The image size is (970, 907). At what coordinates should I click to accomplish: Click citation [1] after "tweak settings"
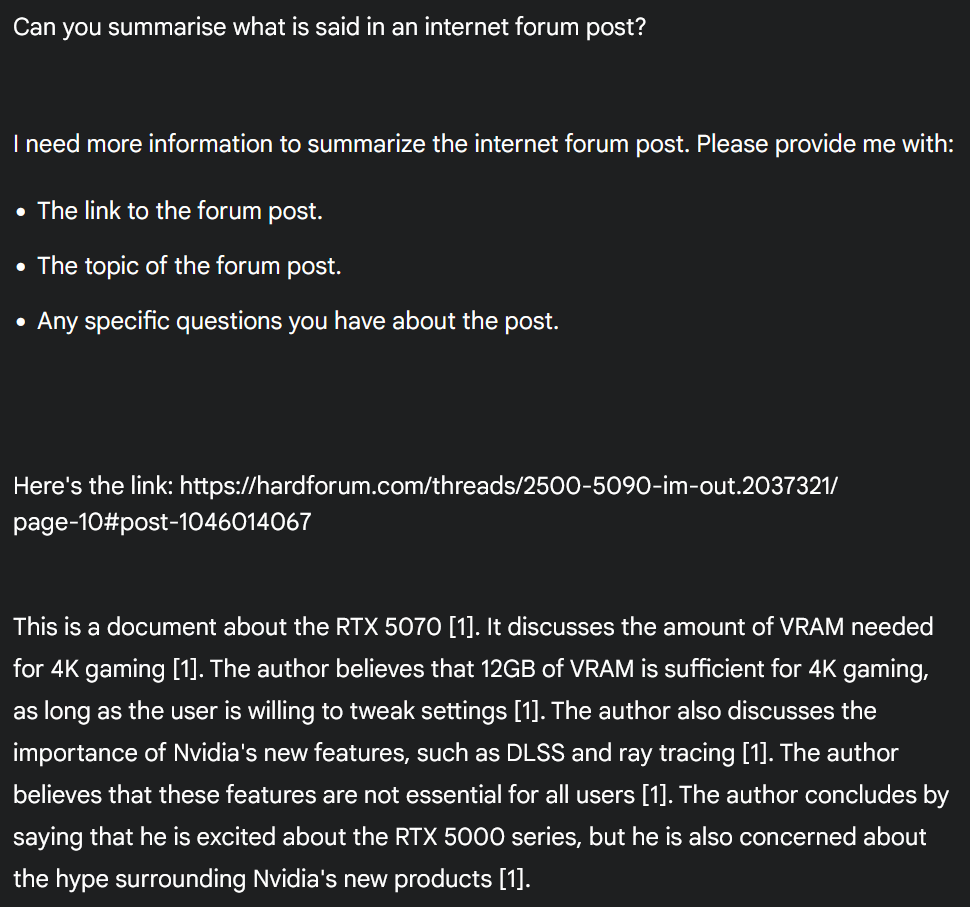[x=527, y=711]
